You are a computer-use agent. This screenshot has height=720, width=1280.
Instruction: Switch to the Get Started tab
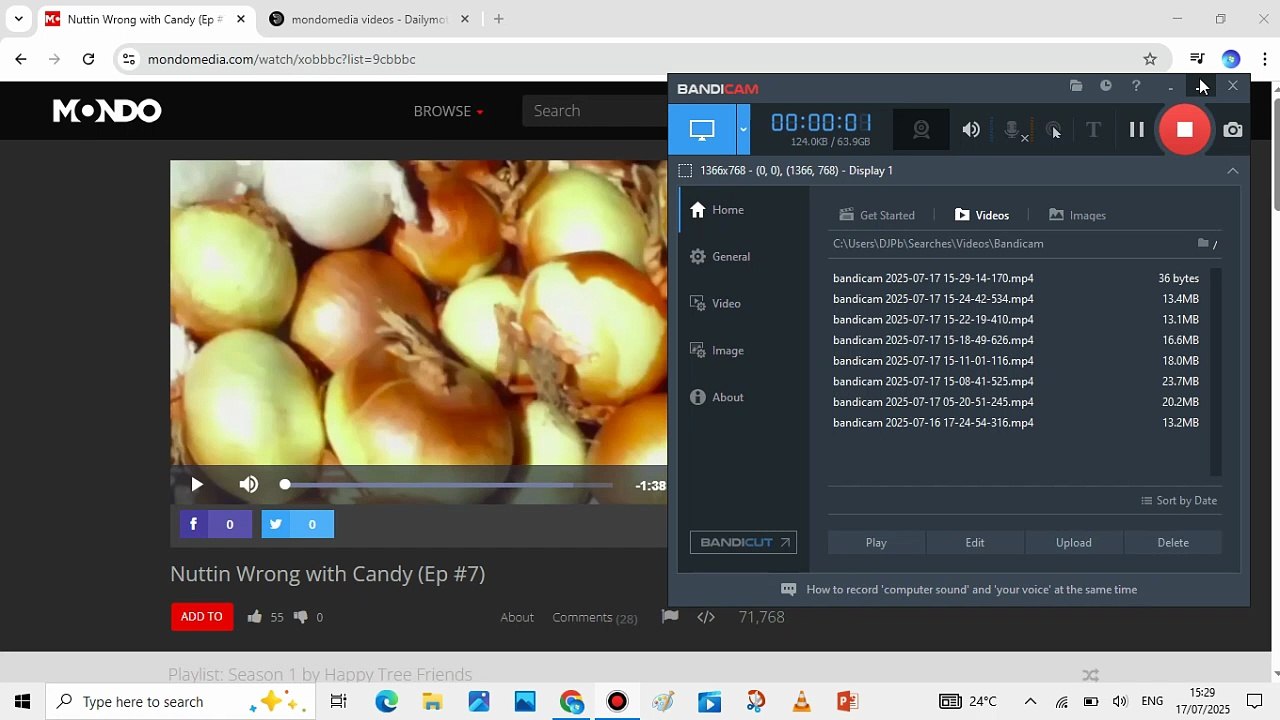point(877,215)
